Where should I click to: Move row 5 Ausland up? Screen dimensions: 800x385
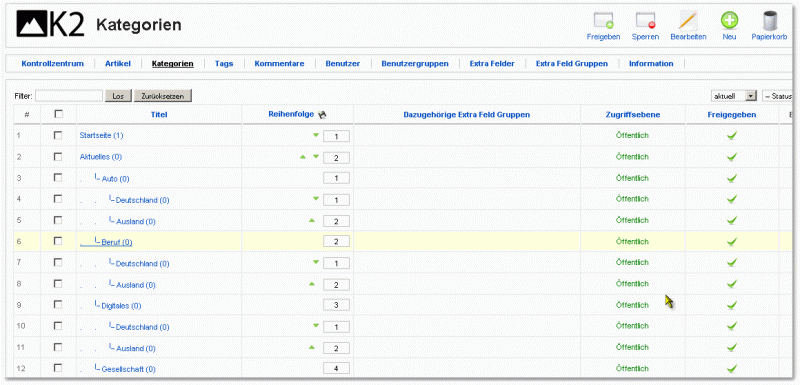pyautogui.click(x=312, y=220)
